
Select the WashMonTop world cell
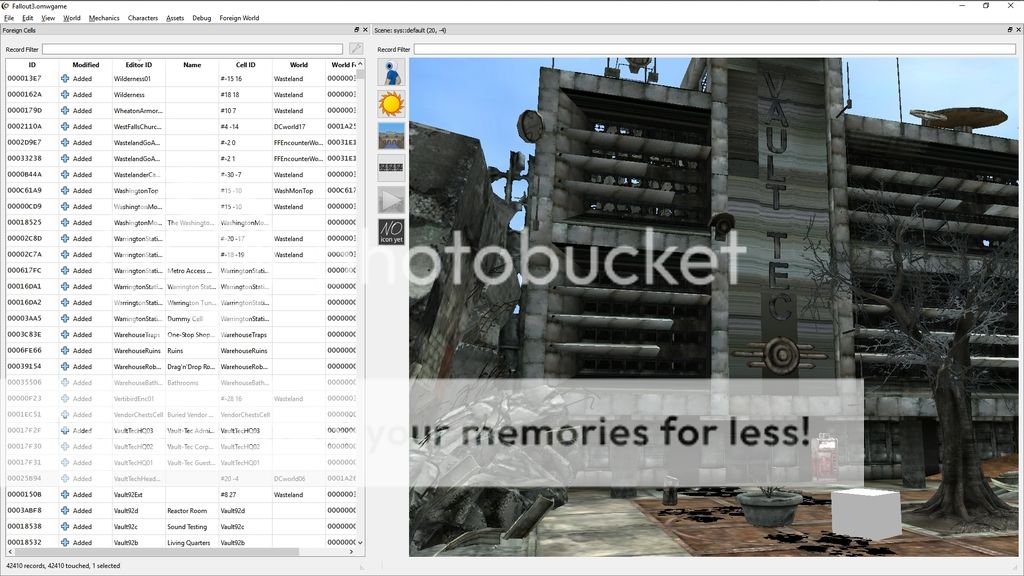pyautogui.click(x=298, y=191)
